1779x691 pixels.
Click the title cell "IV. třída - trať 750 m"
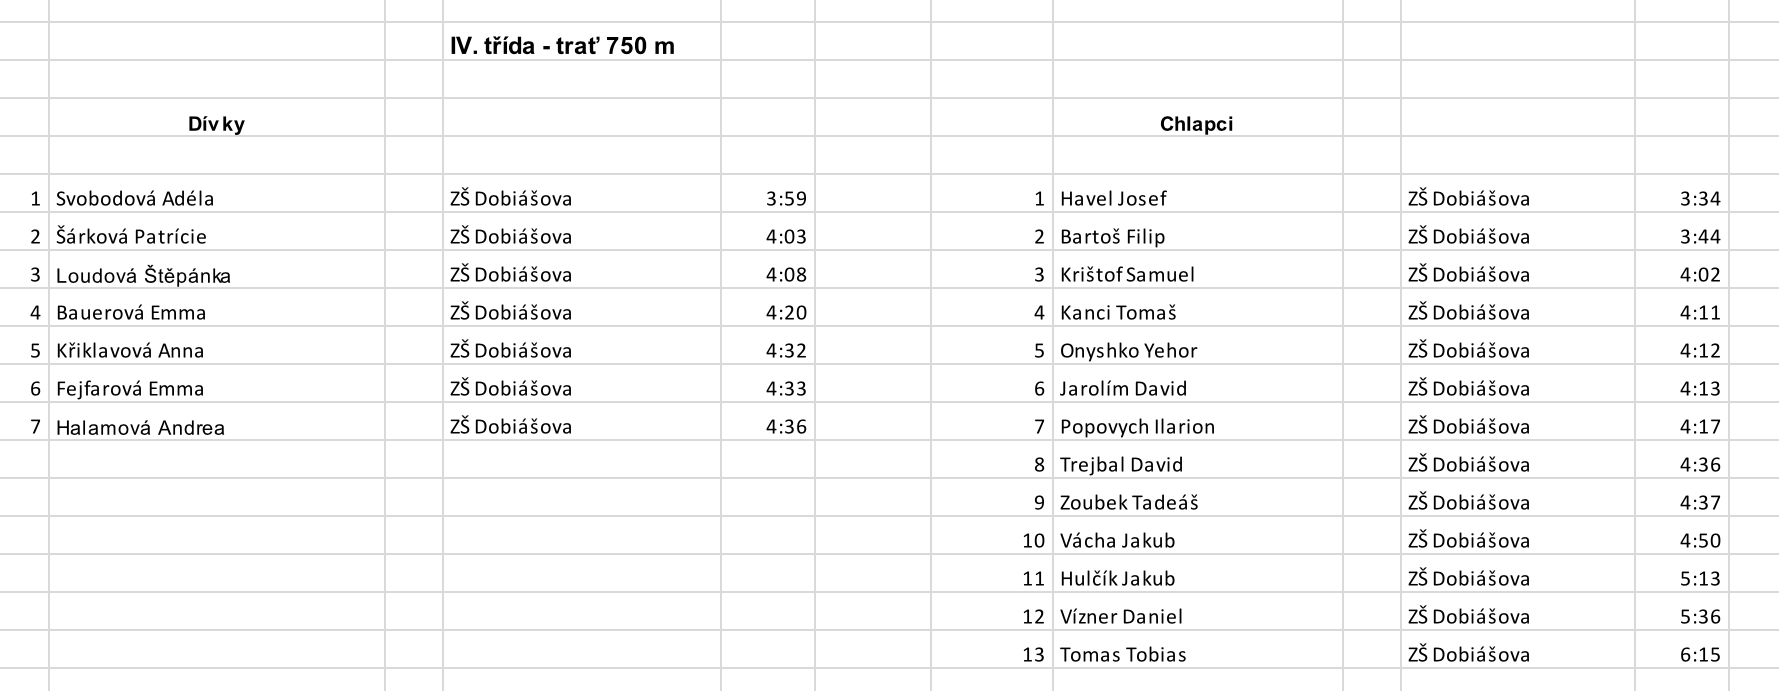click(x=562, y=46)
